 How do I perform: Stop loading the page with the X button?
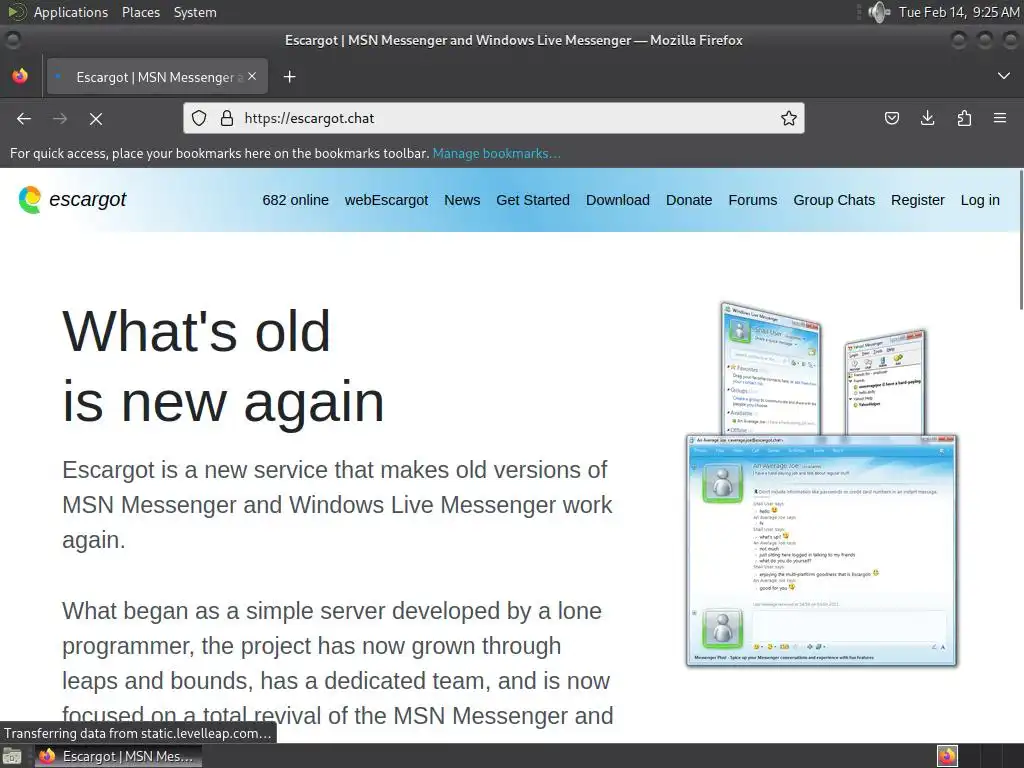[96, 118]
